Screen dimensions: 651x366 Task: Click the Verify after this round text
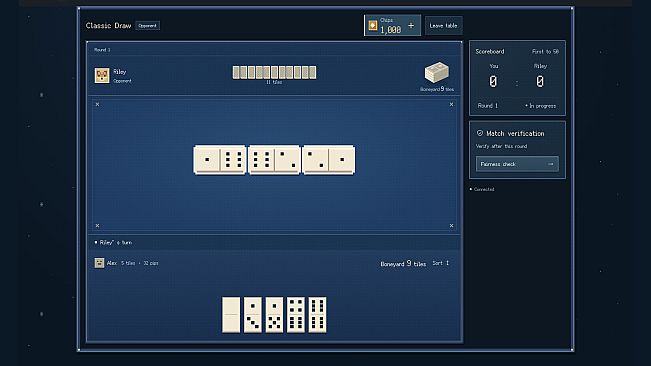(501, 146)
